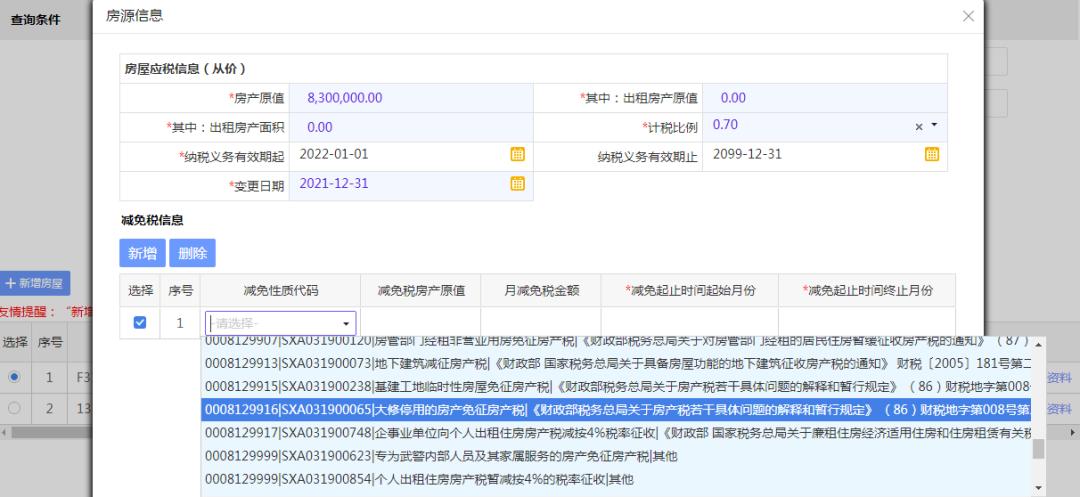
Task: Untick the checkbox in tax reduction row 1
Action: (x=140, y=323)
